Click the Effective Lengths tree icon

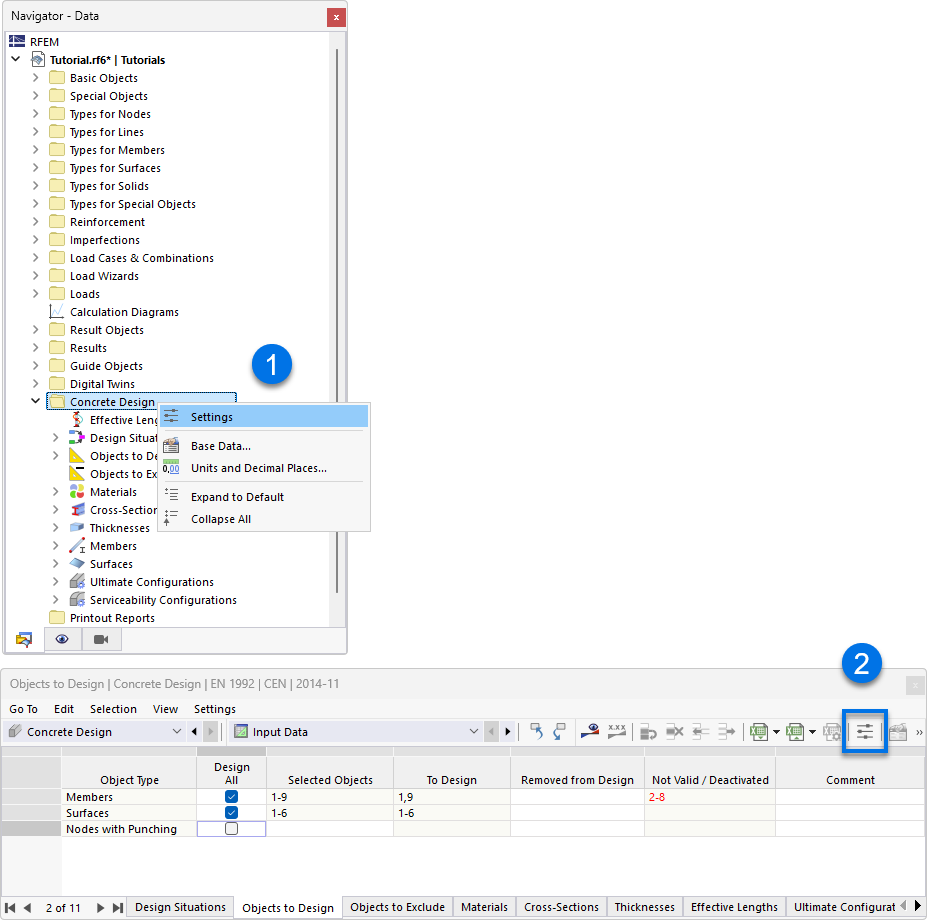pyautogui.click(x=77, y=420)
